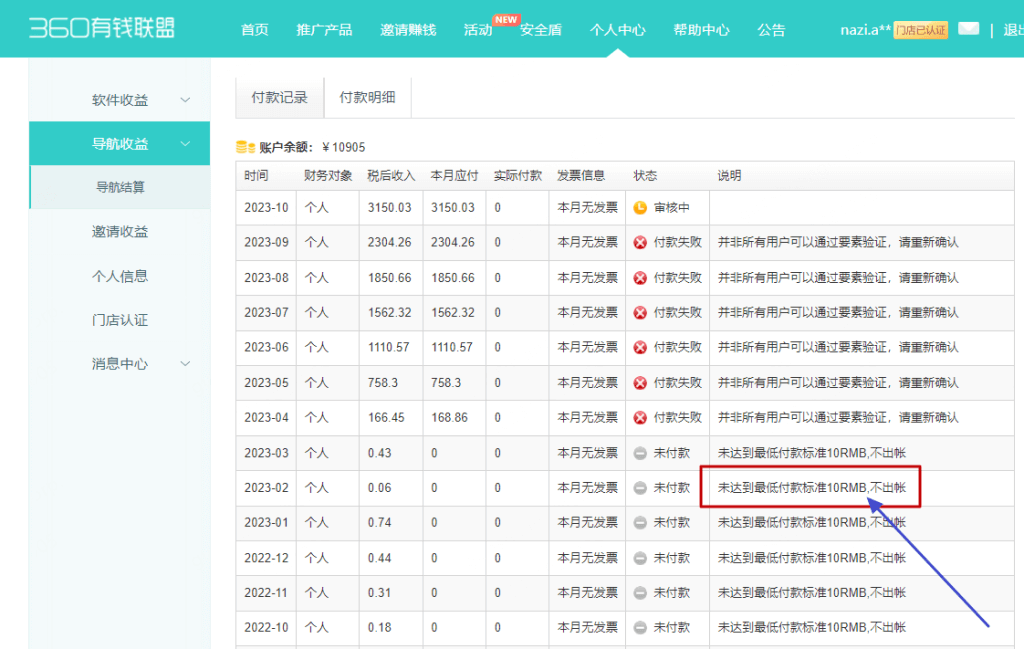The height and width of the screenshot is (649, 1024).
Task: Click the 实际付款 column header
Action: click(x=518, y=176)
